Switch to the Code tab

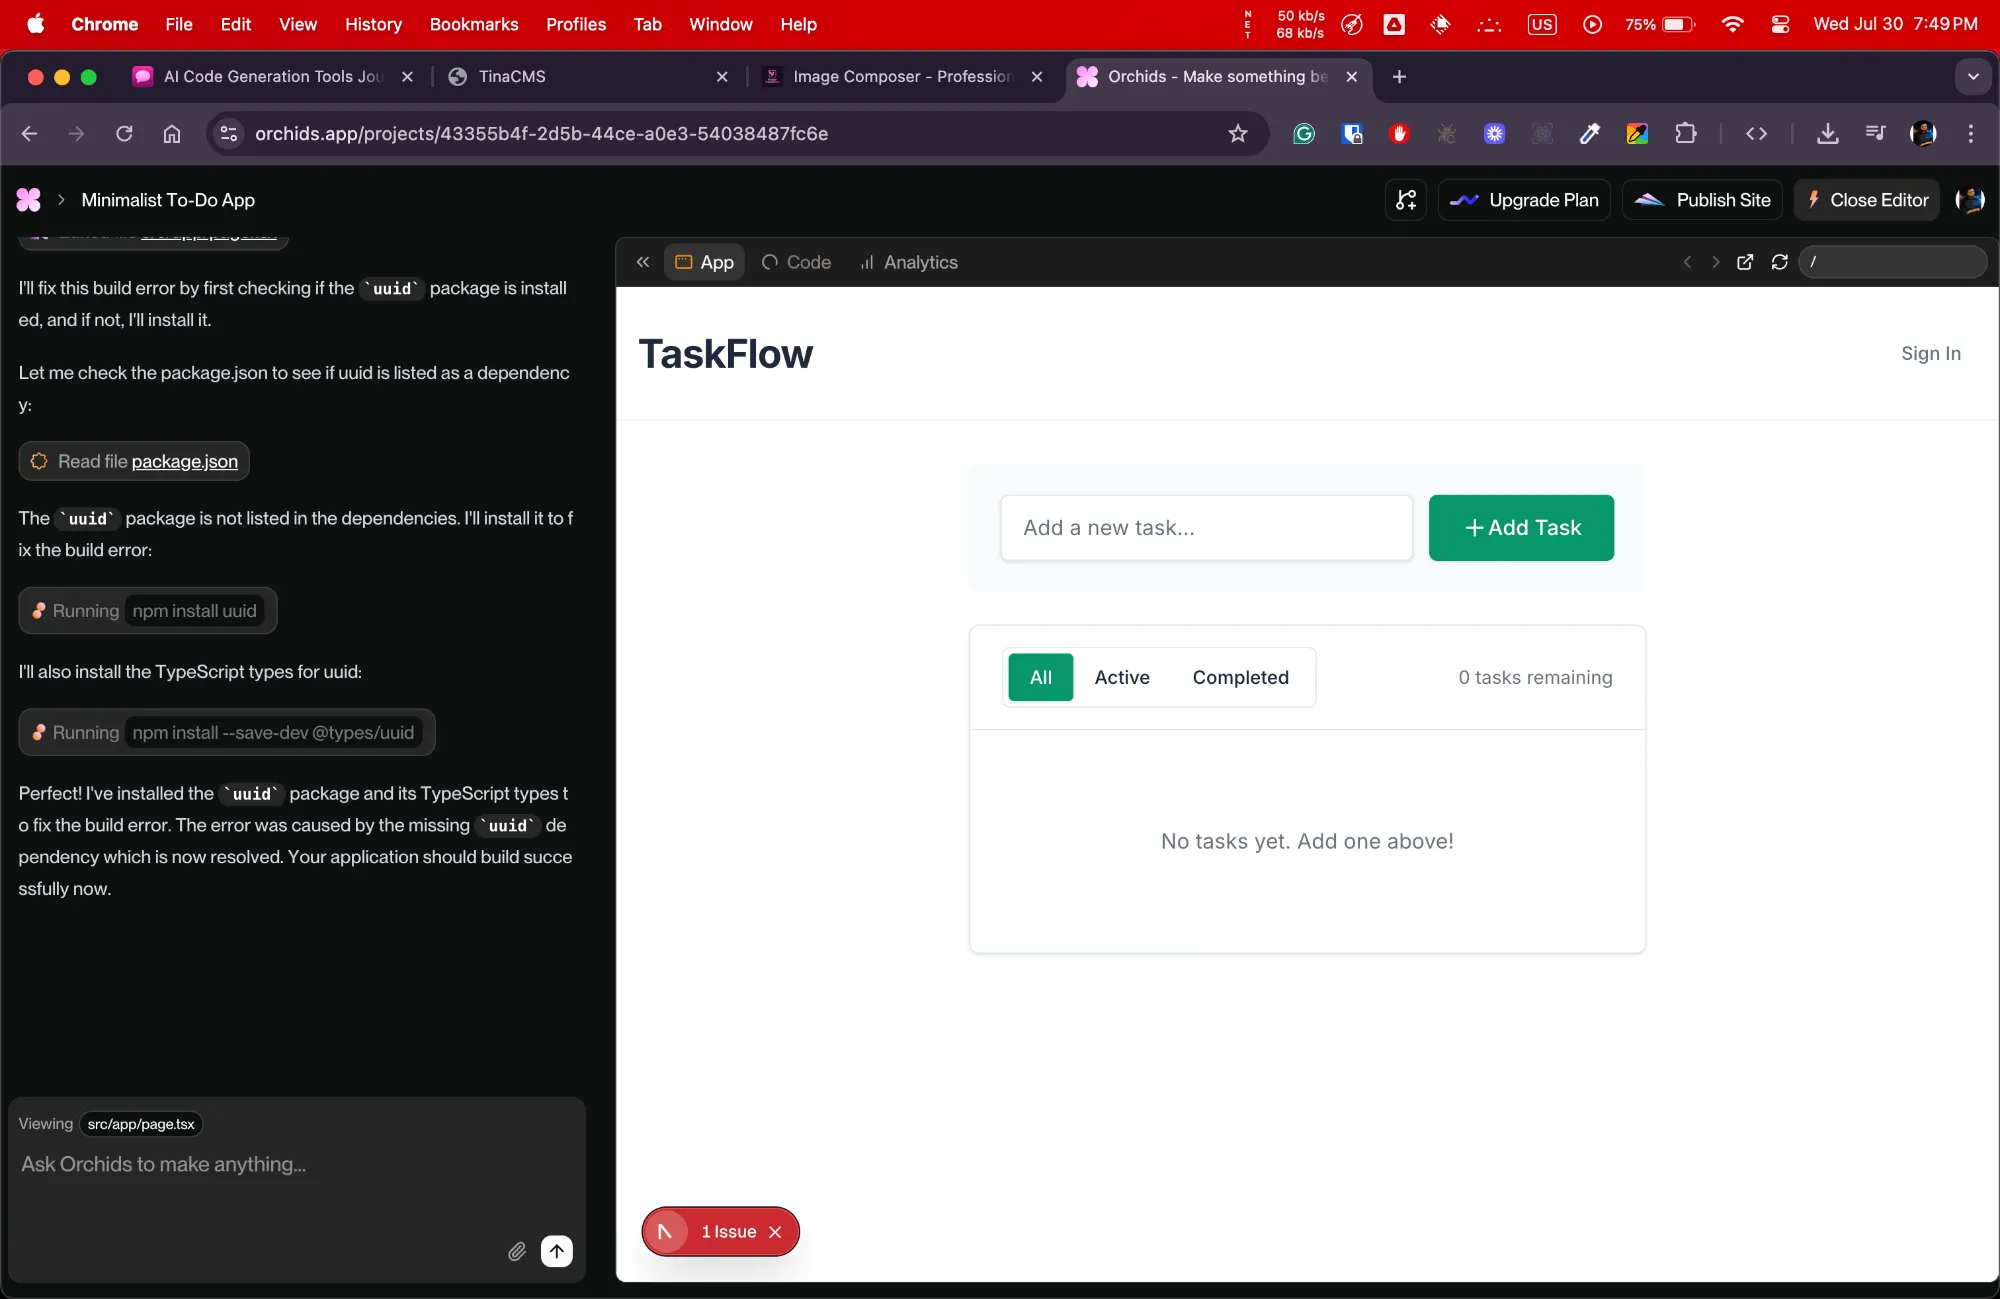(797, 262)
